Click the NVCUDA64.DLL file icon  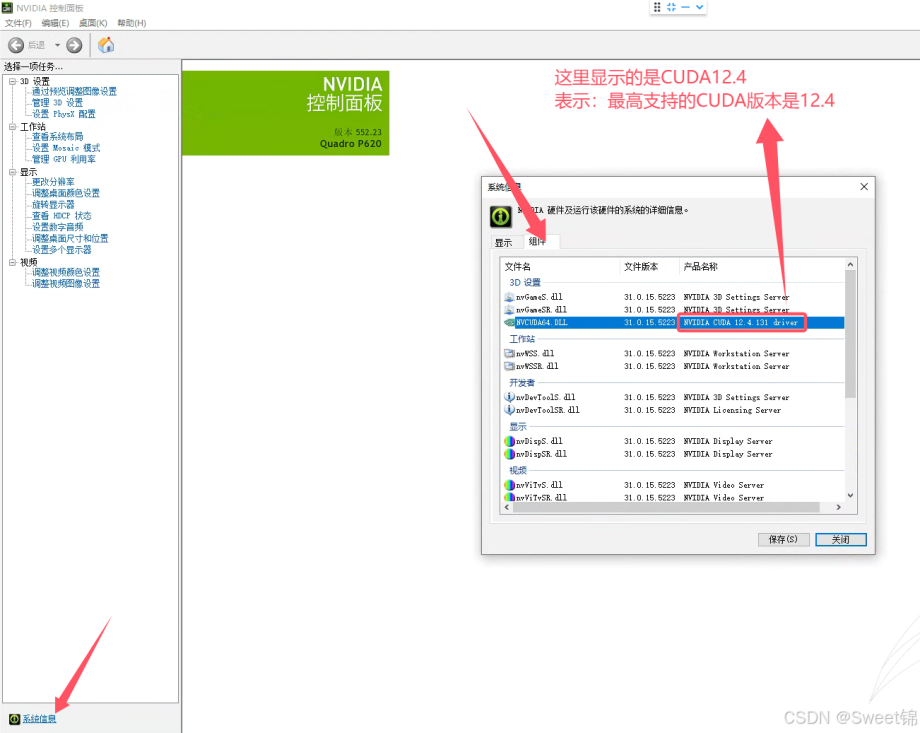(510, 323)
